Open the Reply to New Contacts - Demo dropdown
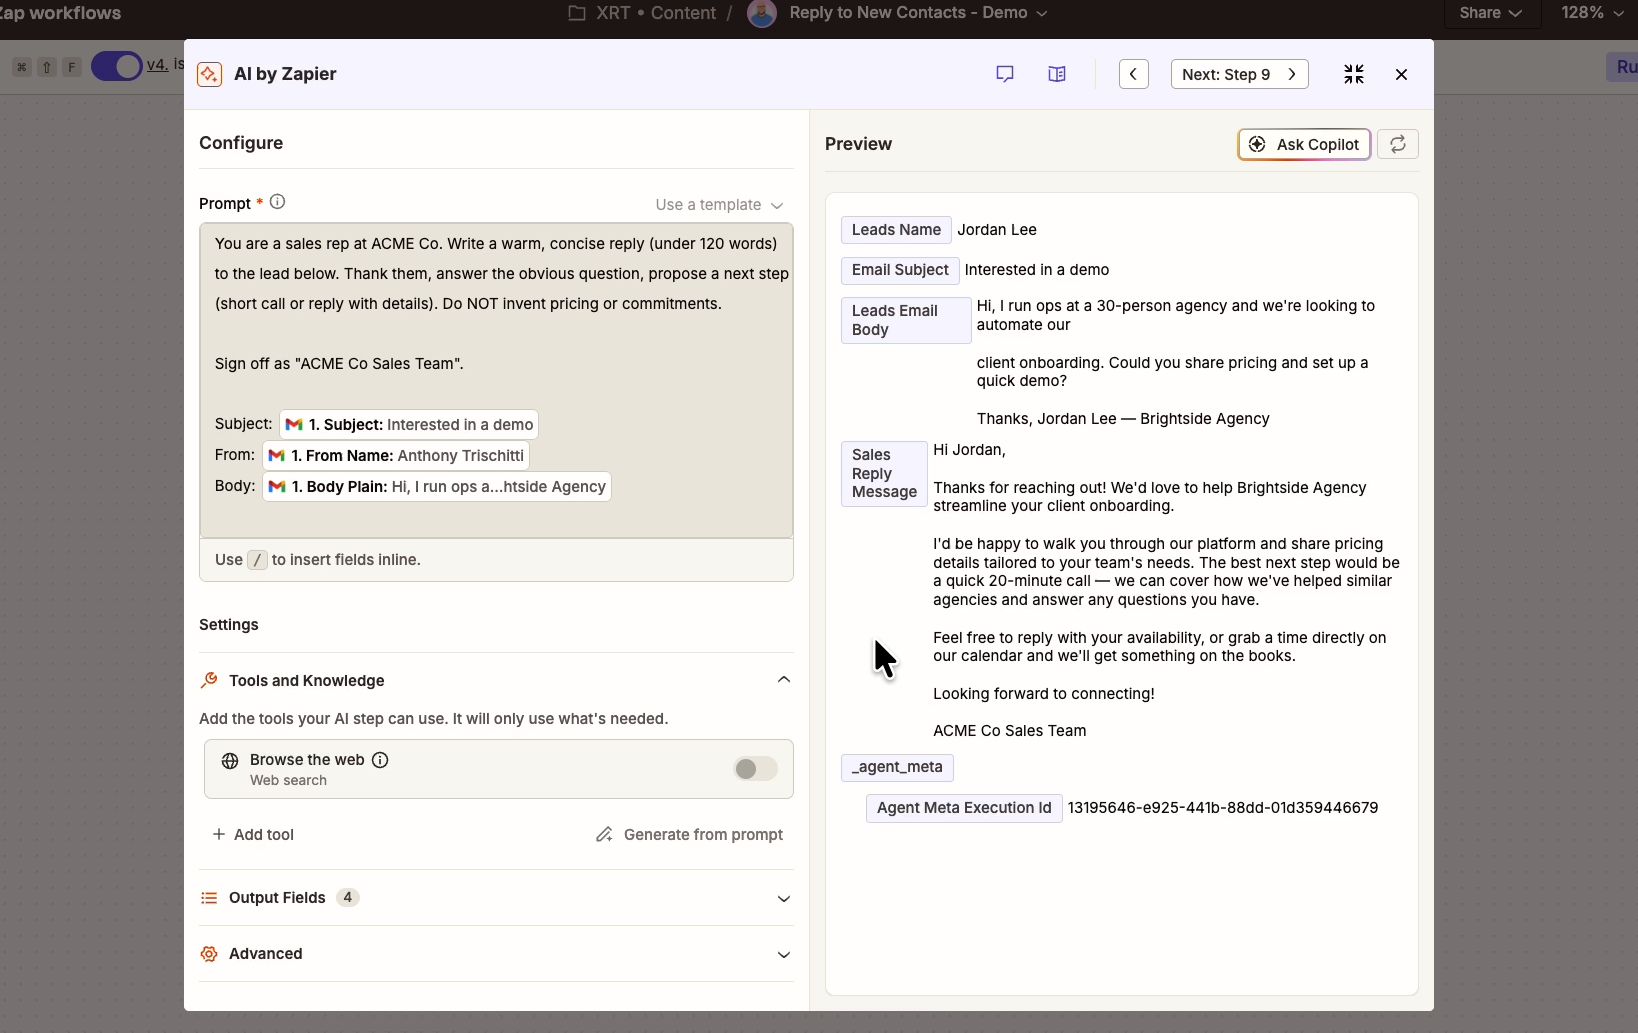1638x1033 pixels. pyautogui.click(x=918, y=13)
